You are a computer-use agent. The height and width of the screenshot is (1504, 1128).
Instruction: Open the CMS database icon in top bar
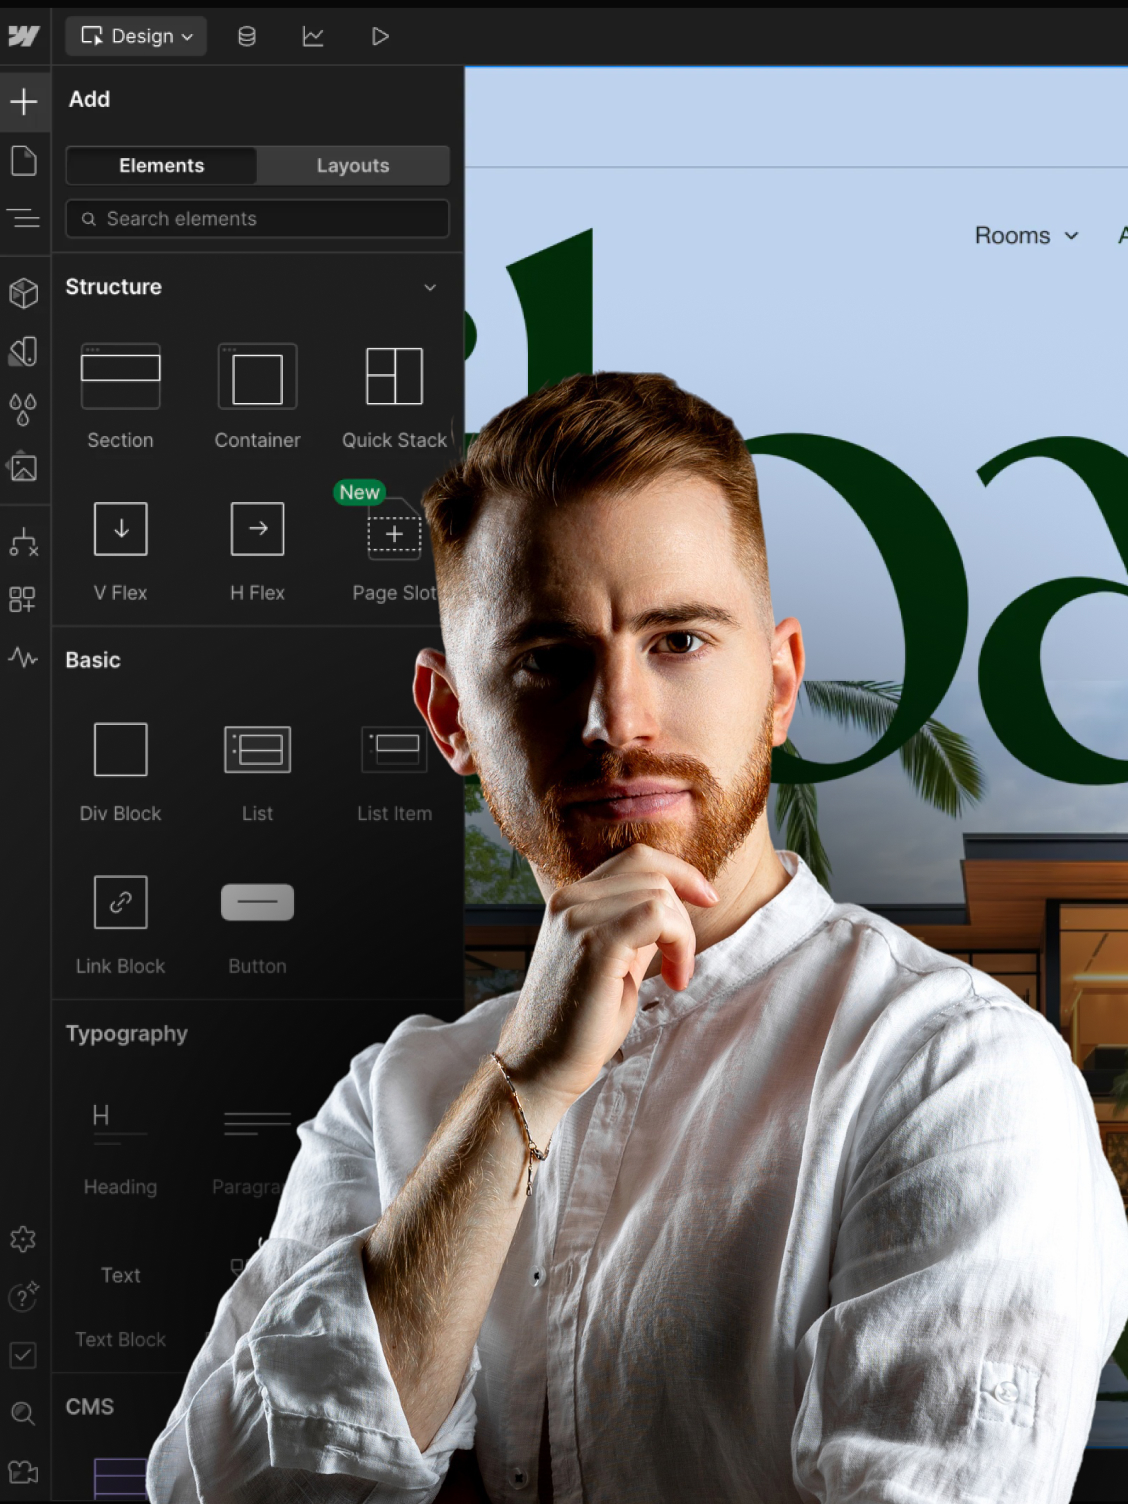point(246,36)
